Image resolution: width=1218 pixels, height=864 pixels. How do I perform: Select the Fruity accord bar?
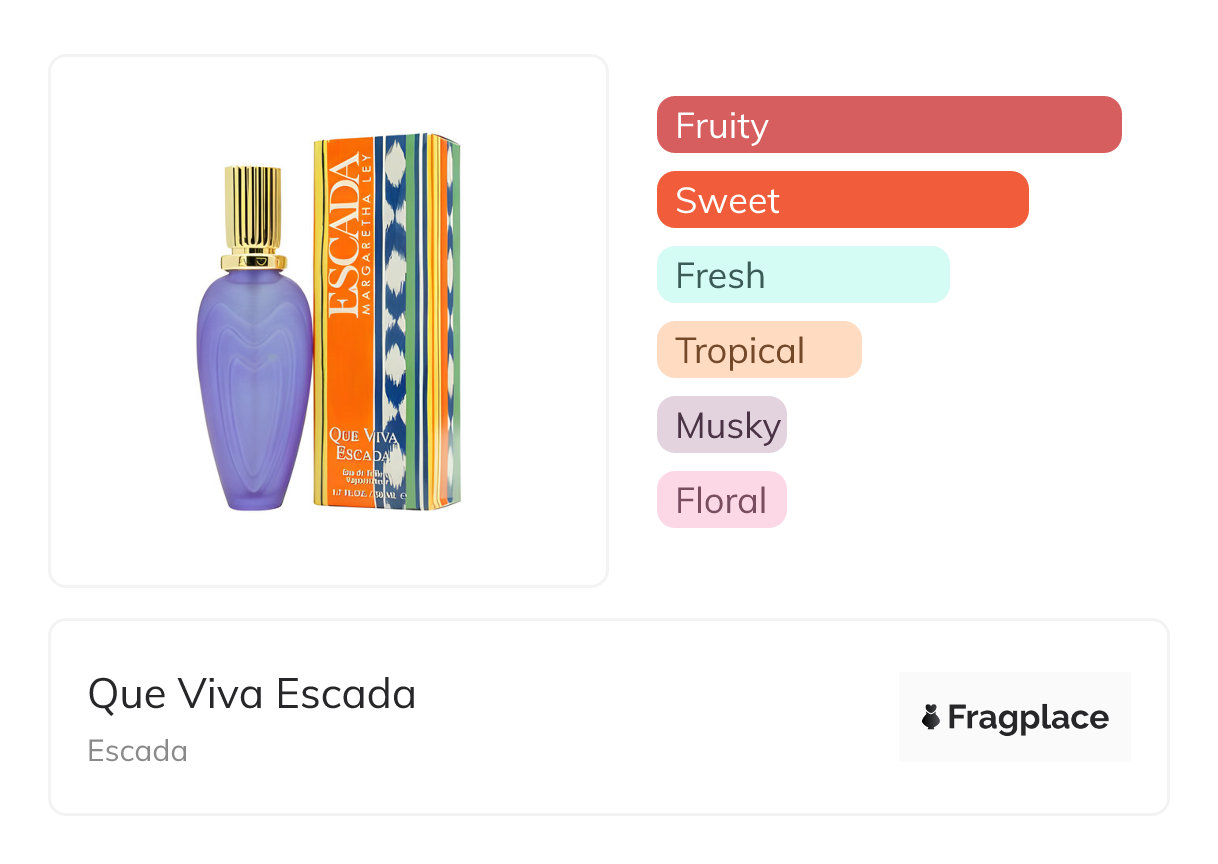(x=889, y=125)
